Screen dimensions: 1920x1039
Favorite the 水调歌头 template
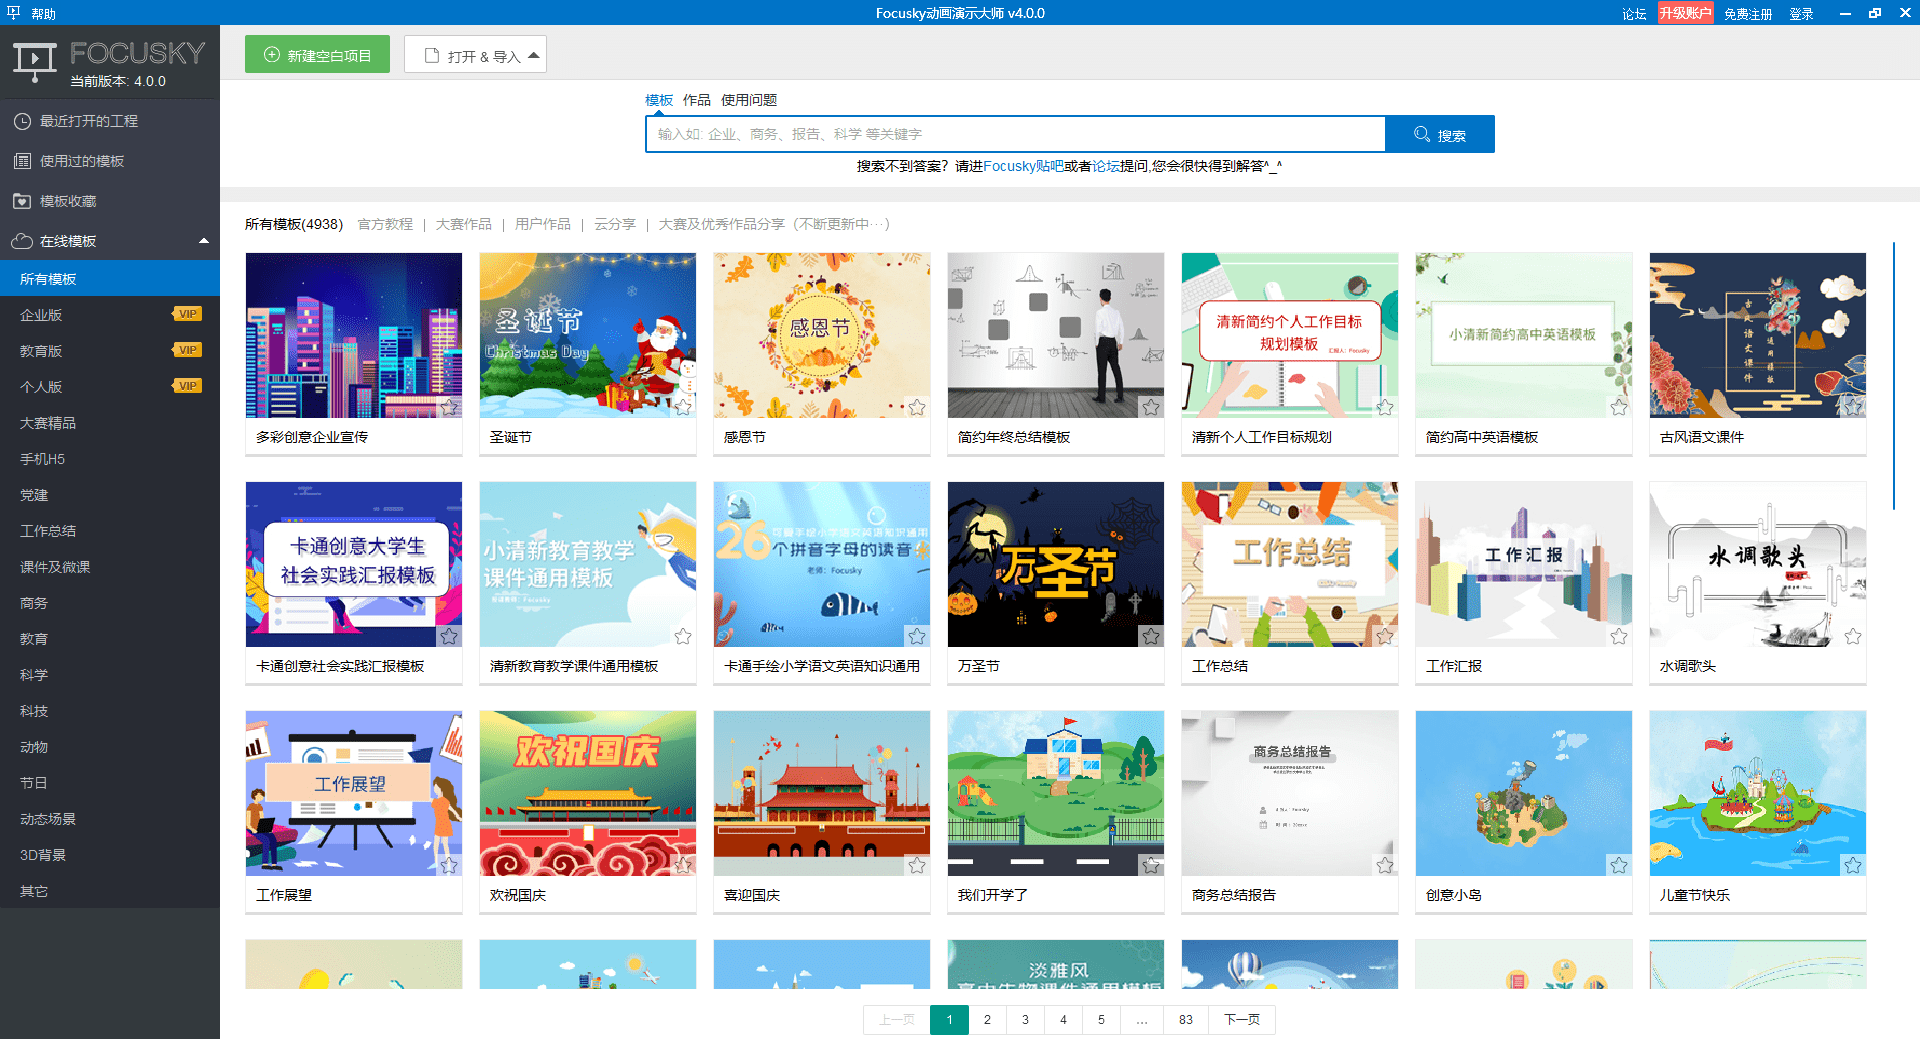pos(1851,636)
